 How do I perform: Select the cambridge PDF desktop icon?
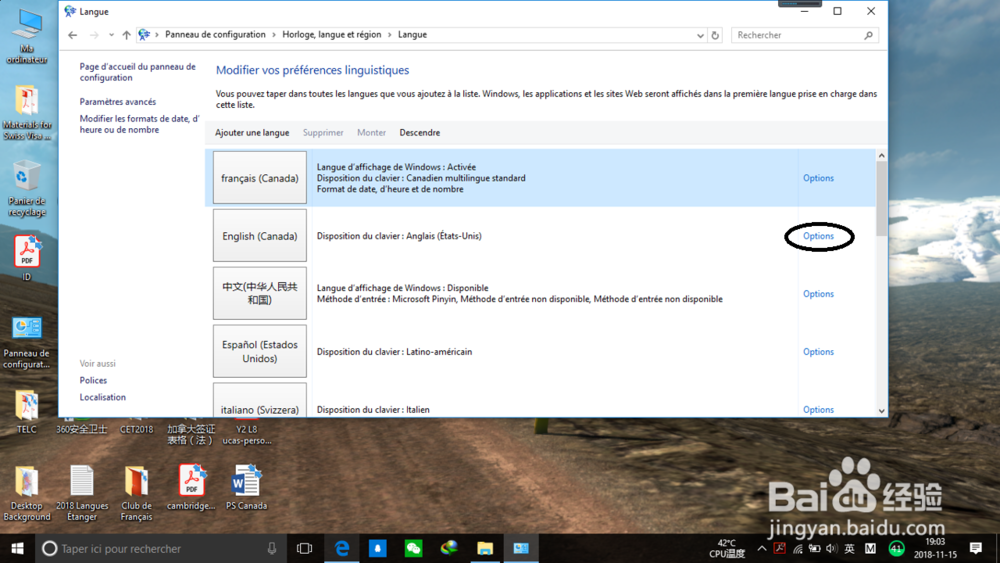pos(191,488)
